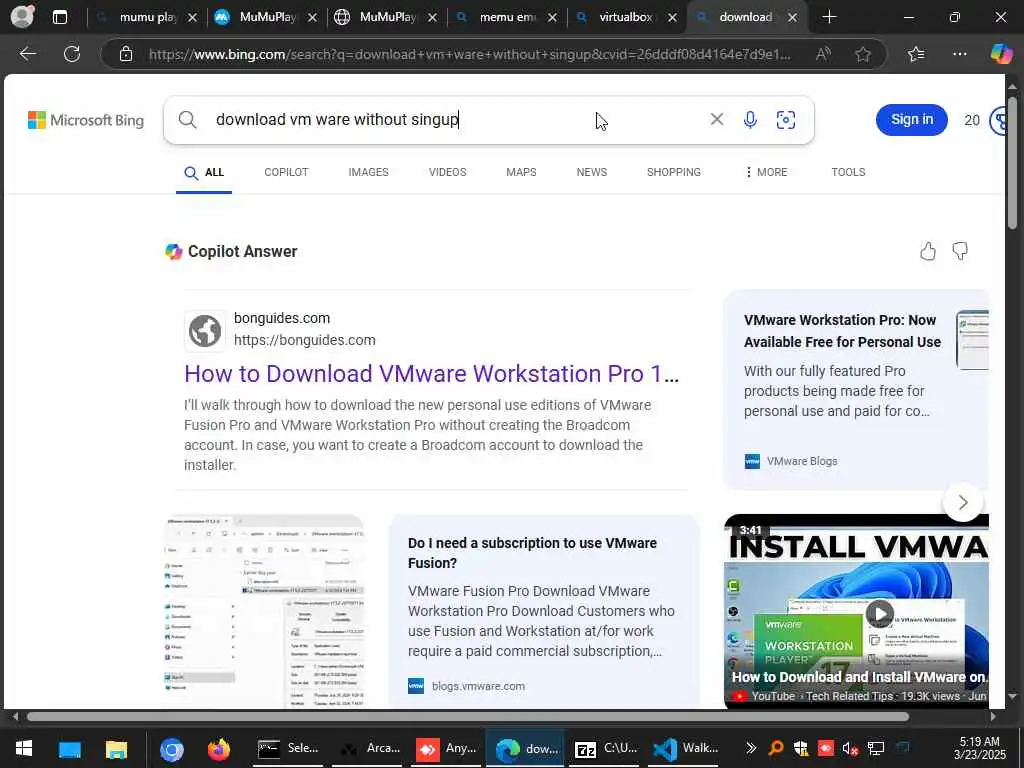Viewport: 1024px width, 768px height.
Task: Click the browser address bar URL
Action: click(x=469, y=54)
